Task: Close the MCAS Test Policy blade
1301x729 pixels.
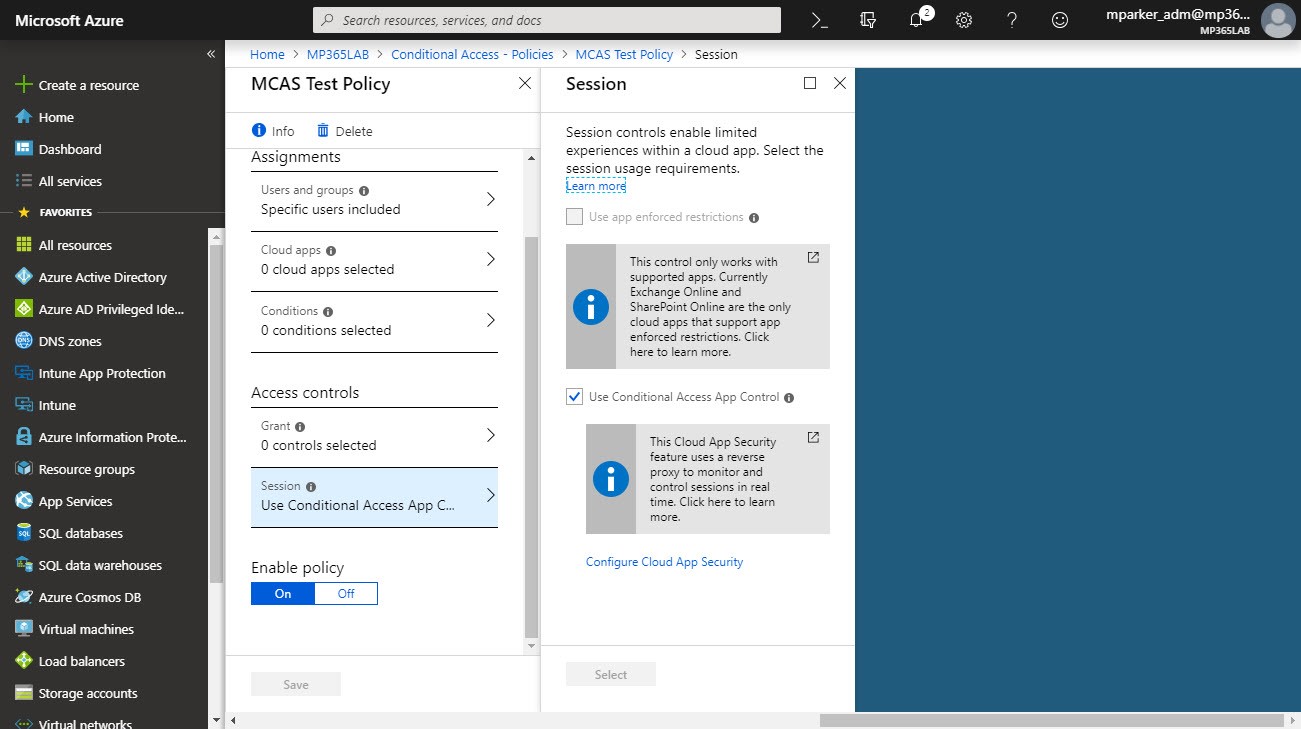Action: point(525,84)
